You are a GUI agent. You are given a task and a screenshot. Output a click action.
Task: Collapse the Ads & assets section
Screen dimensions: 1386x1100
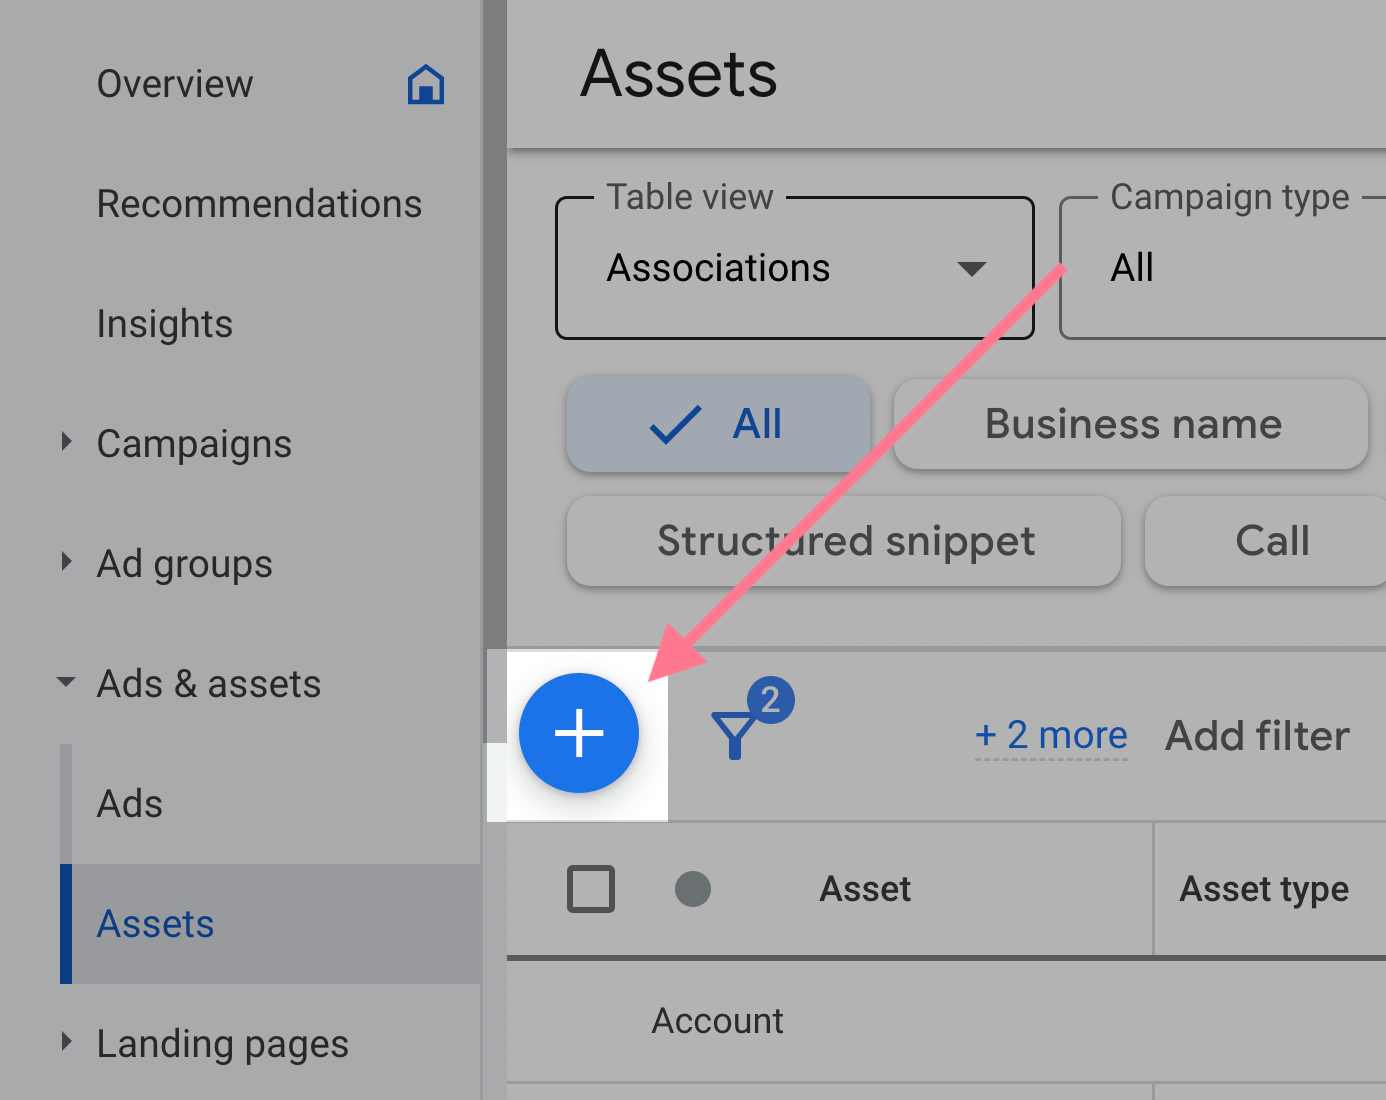click(x=66, y=683)
